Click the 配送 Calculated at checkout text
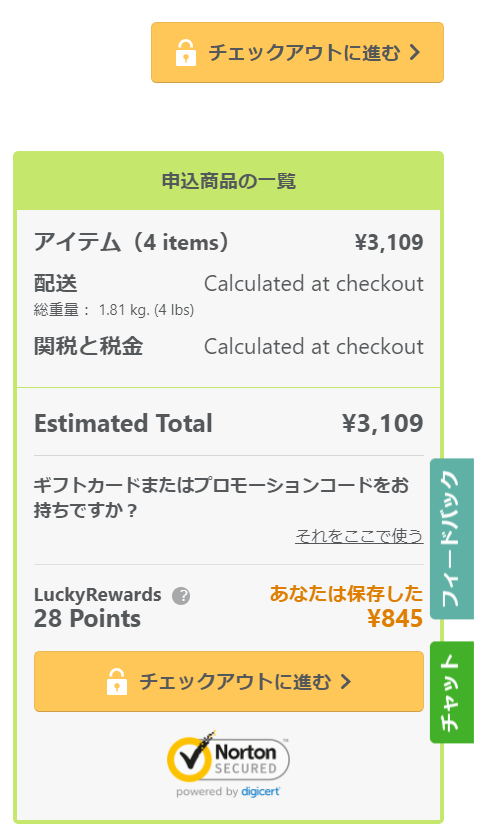 pyautogui.click(x=314, y=284)
